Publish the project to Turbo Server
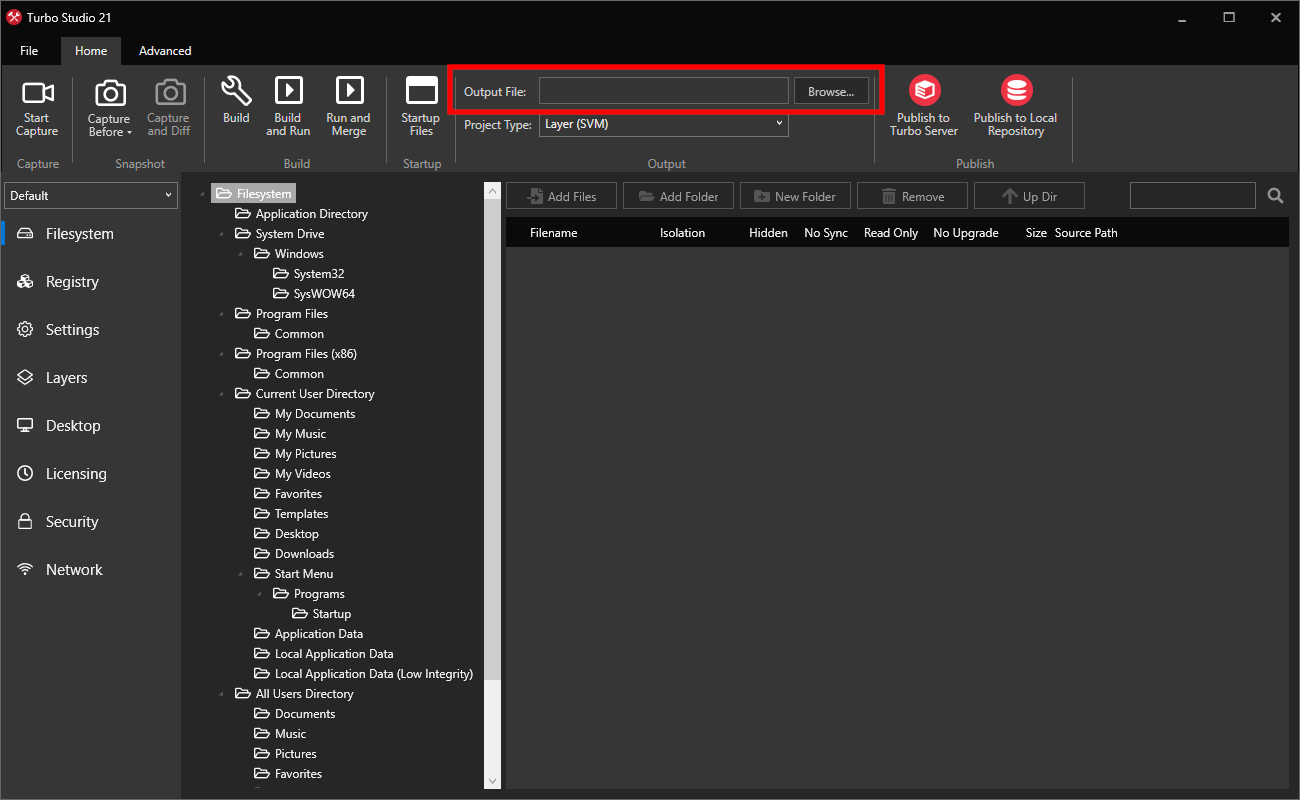Image resolution: width=1300 pixels, height=800 pixels. click(923, 105)
